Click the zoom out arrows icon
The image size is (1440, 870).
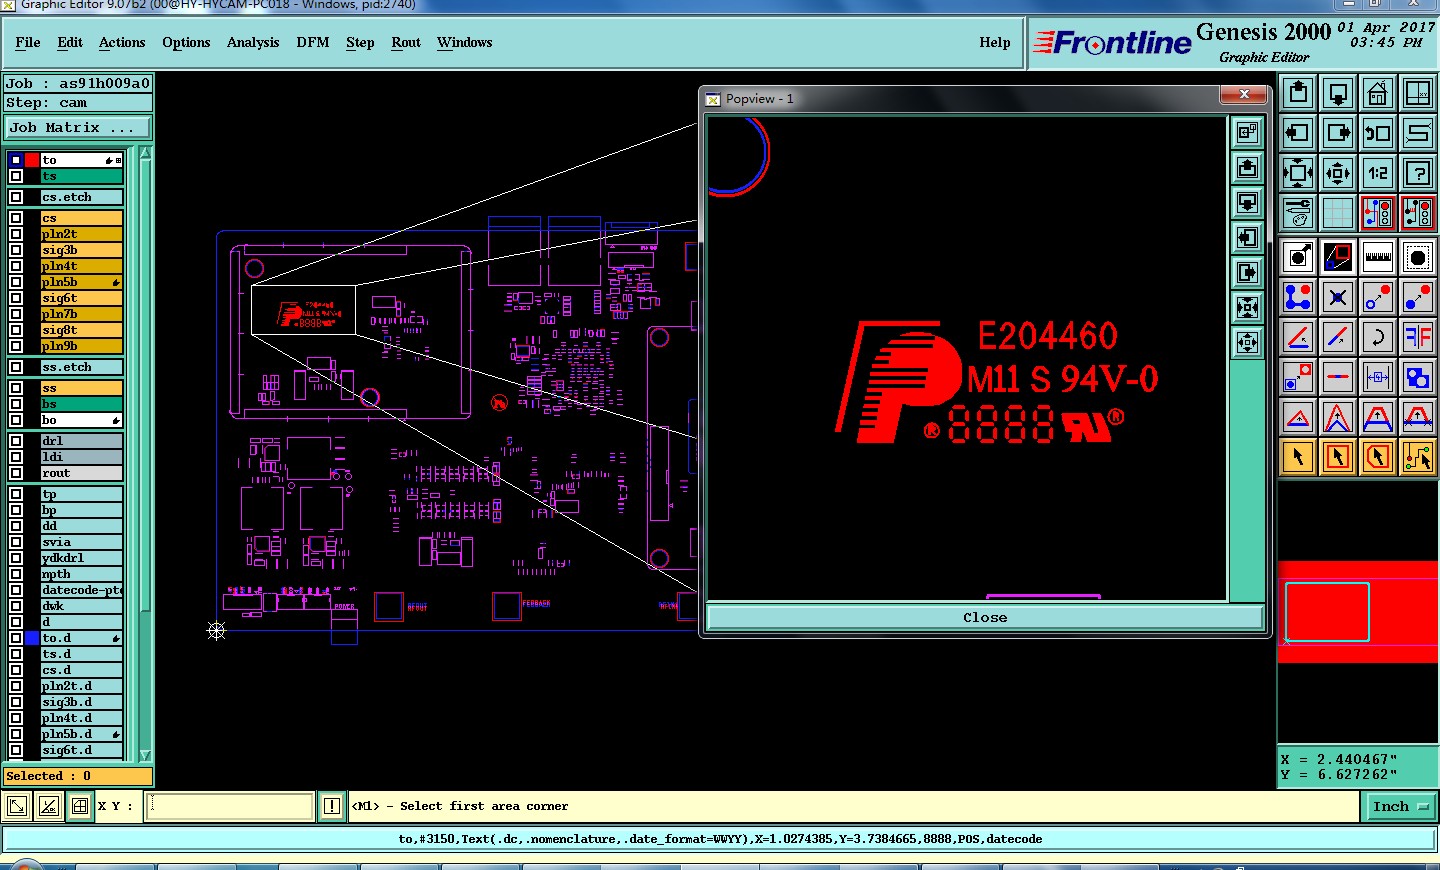(1338, 173)
